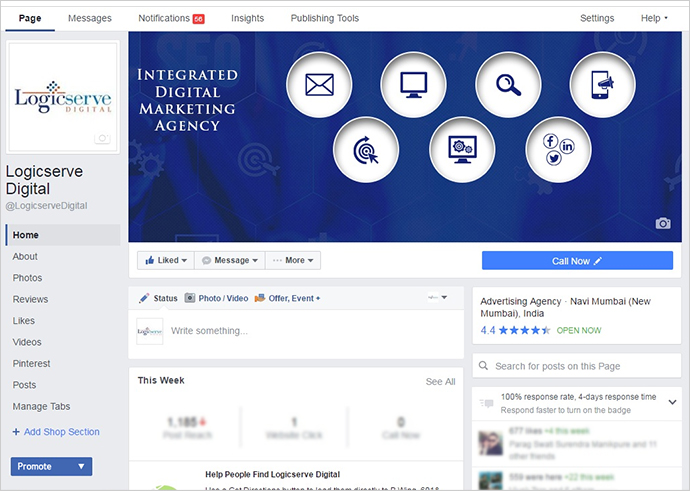Select Home in left sidebar
This screenshot has height=491, width=690.
coord(63,235)
